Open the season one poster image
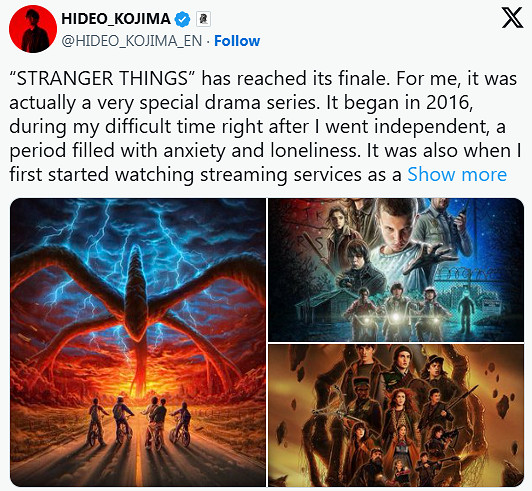 (x=396, y=270)
